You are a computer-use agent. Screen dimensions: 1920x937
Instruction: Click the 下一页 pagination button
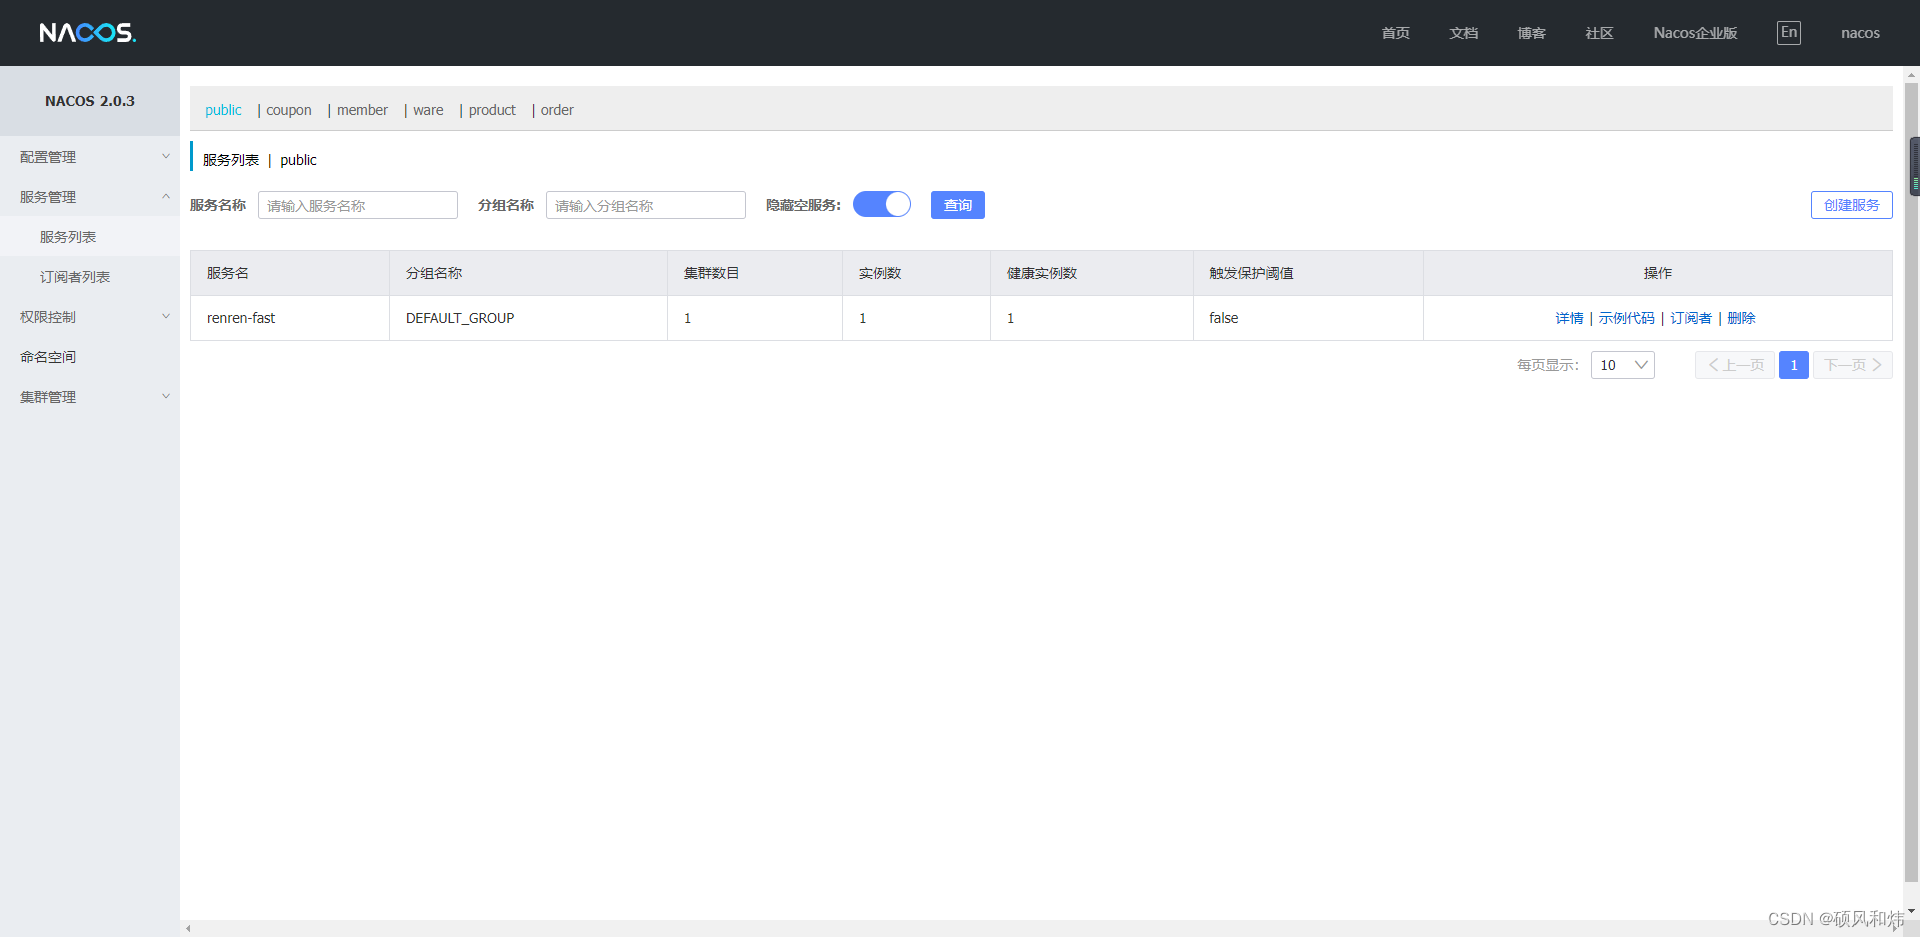1852,365
